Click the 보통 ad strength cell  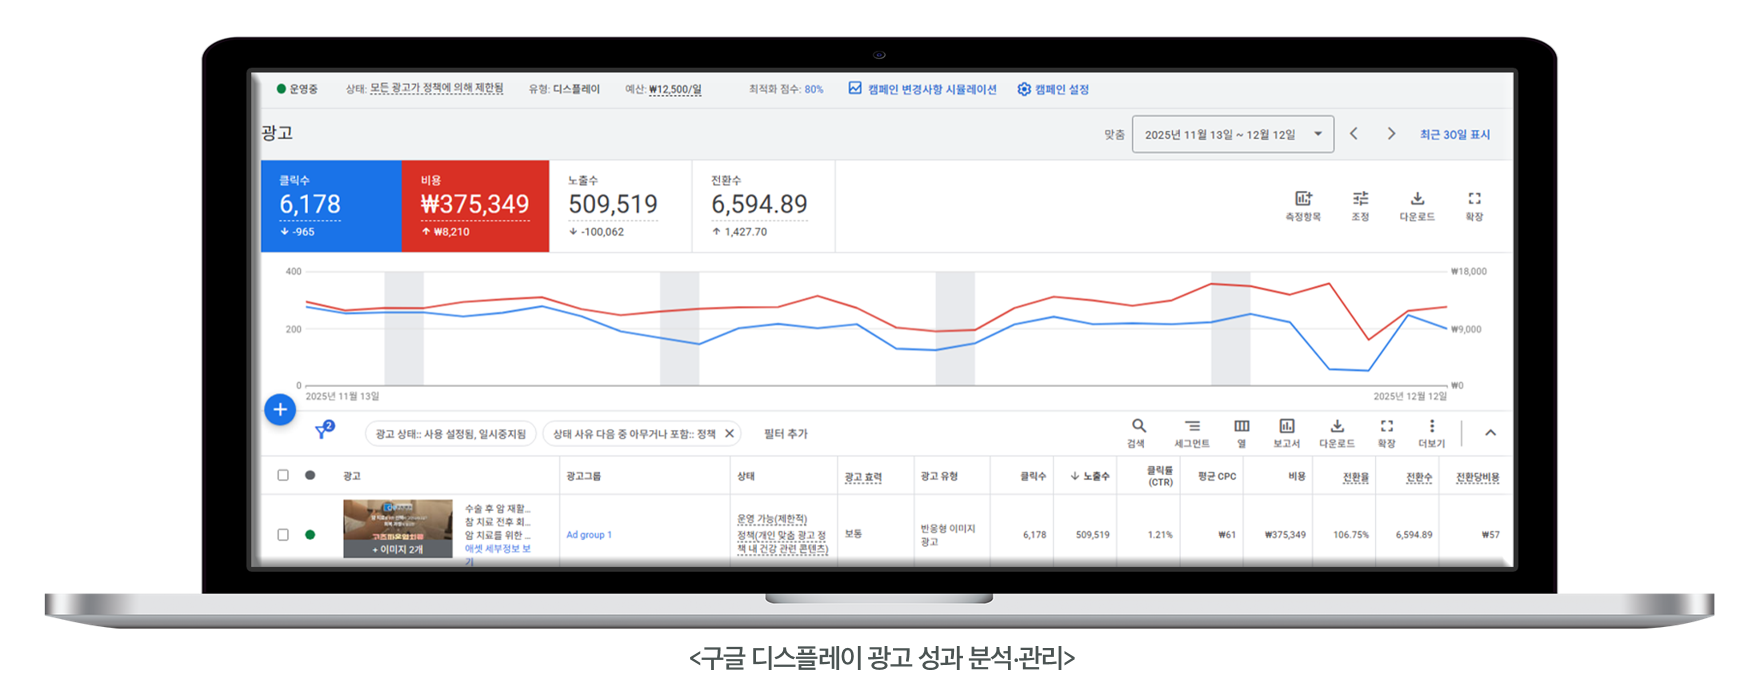(x=853, y=534)
